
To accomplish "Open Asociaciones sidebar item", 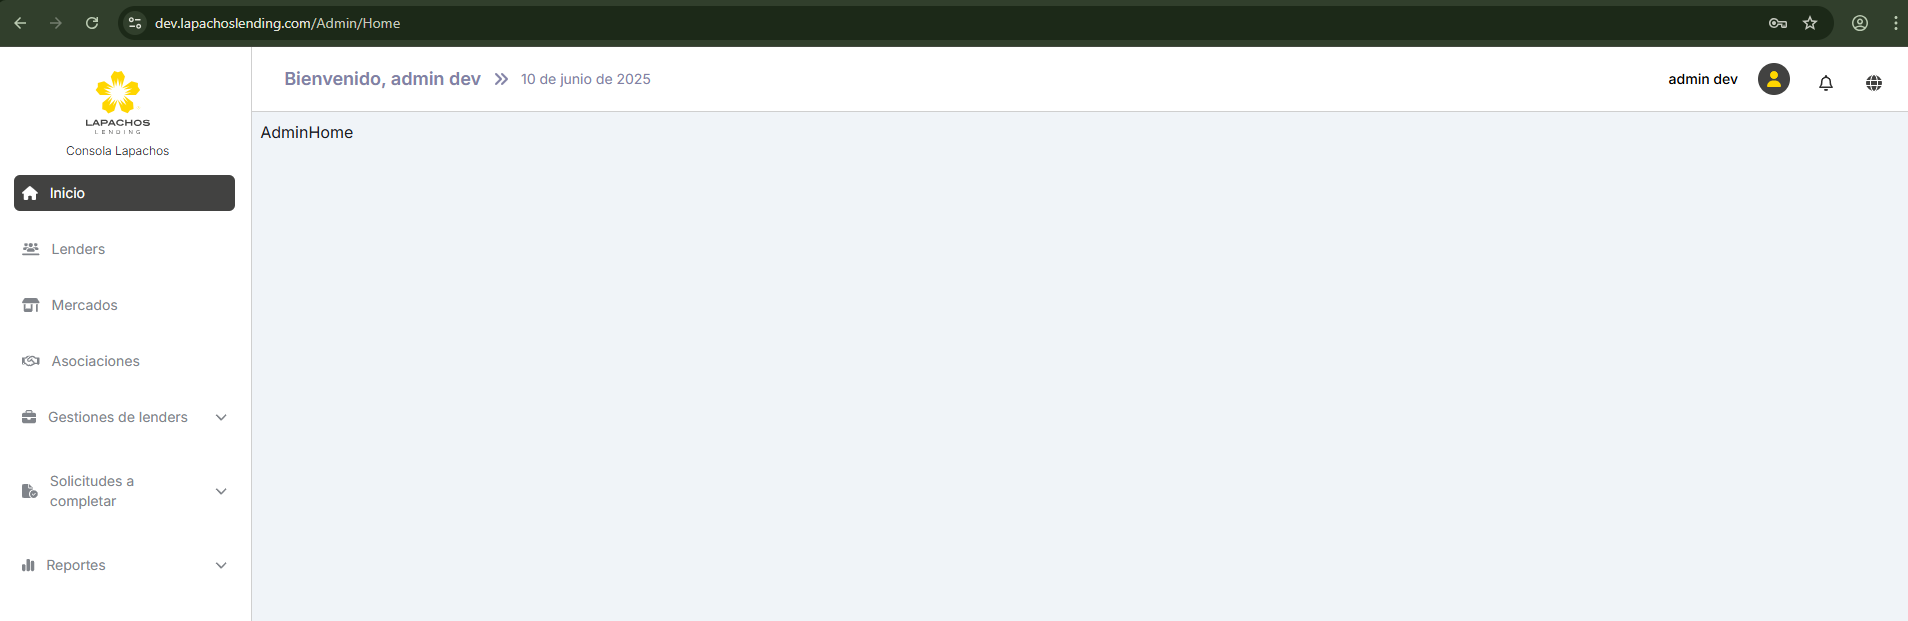I will coord(124,361).
